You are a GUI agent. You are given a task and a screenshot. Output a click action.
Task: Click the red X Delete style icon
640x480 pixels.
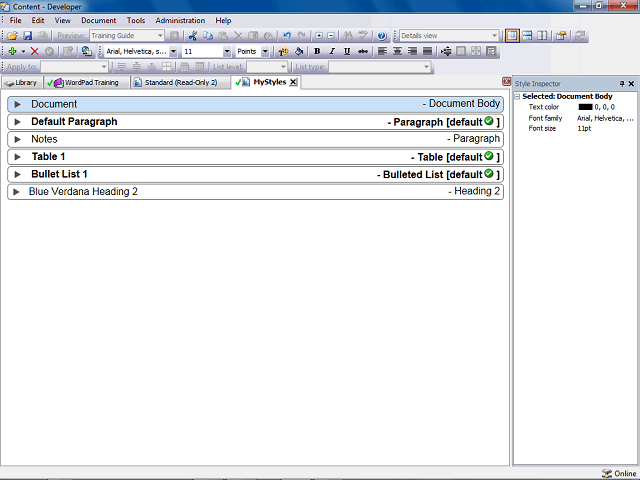click(35, 51)
